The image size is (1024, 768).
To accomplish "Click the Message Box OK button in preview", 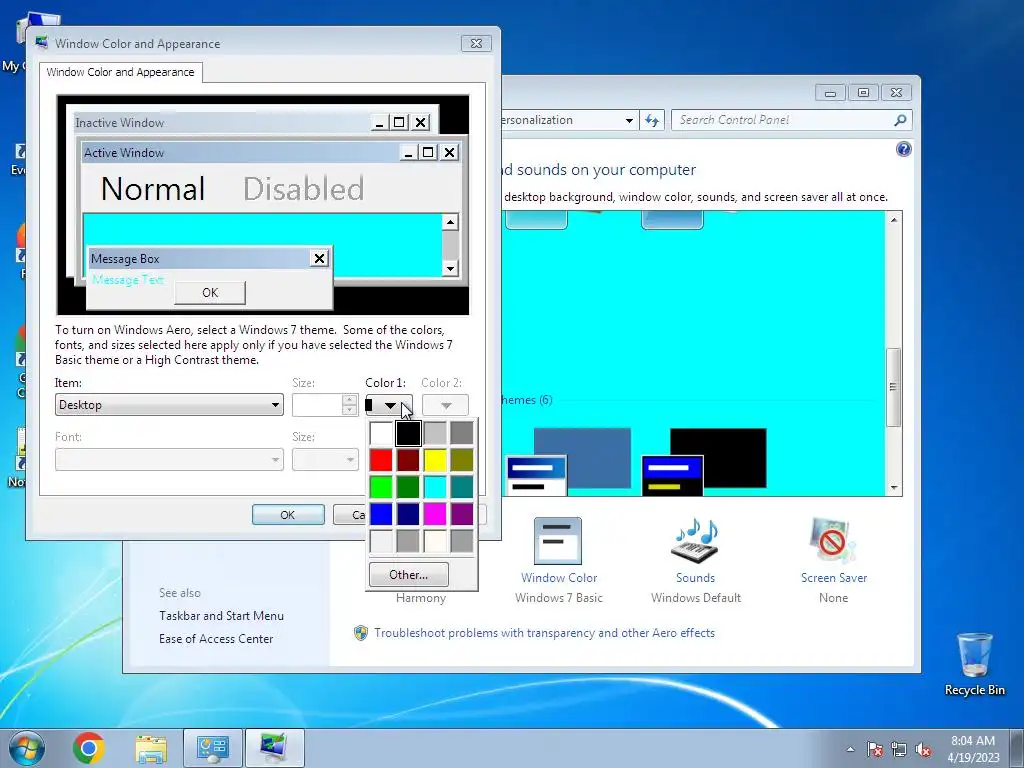I will point(210,293).
